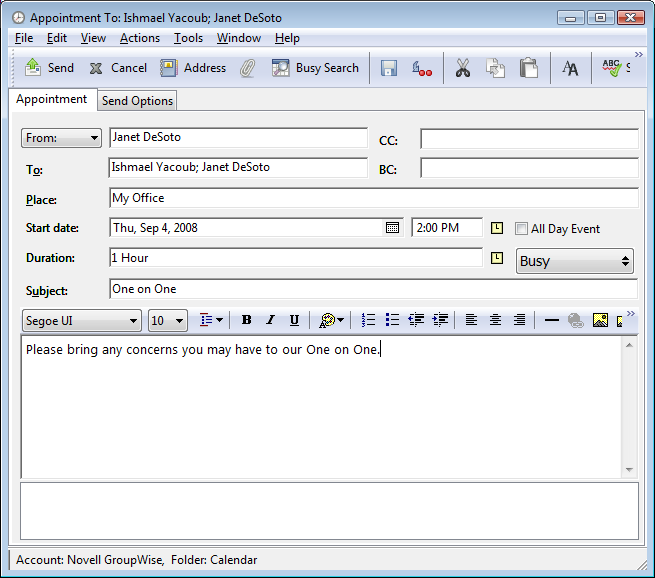Switch to the Send Options tab
Screen dimensions: 655x578
tap(137, 101)
